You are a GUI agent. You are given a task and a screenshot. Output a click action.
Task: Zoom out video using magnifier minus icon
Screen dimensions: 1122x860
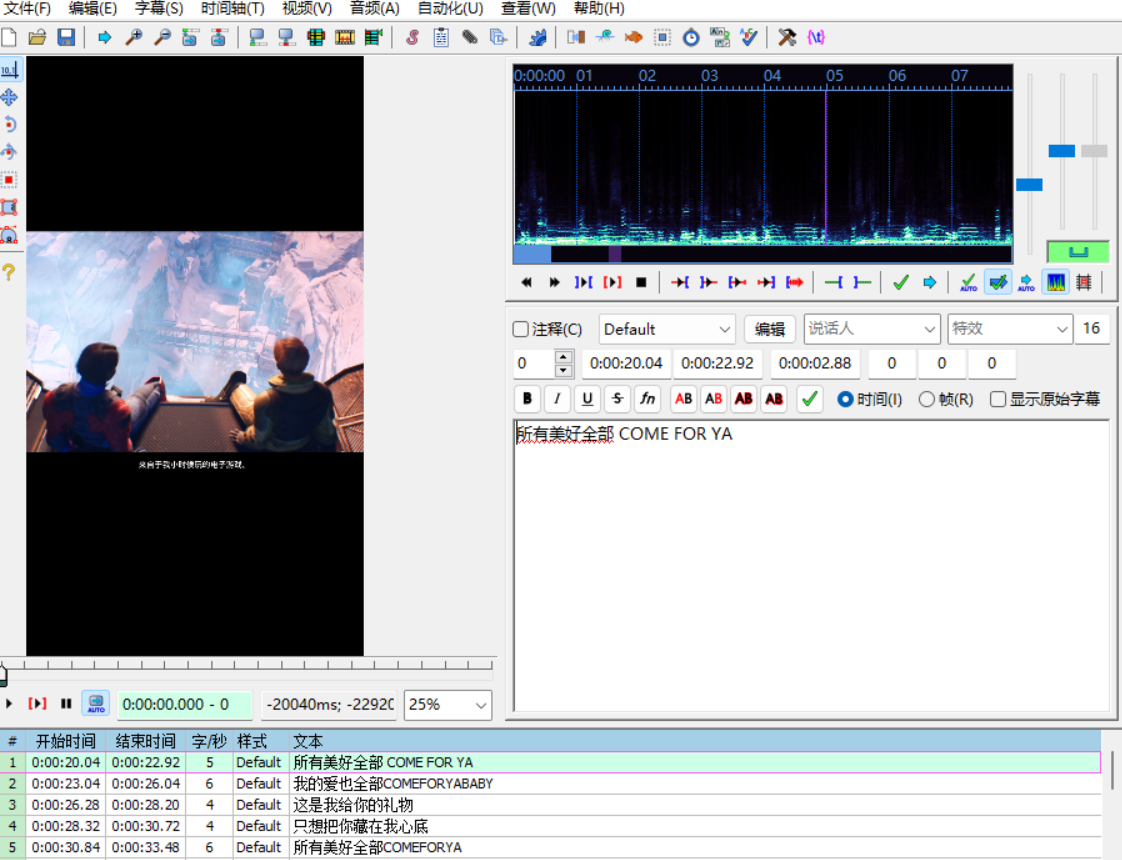pyautogui.click(x=162, y=37)
